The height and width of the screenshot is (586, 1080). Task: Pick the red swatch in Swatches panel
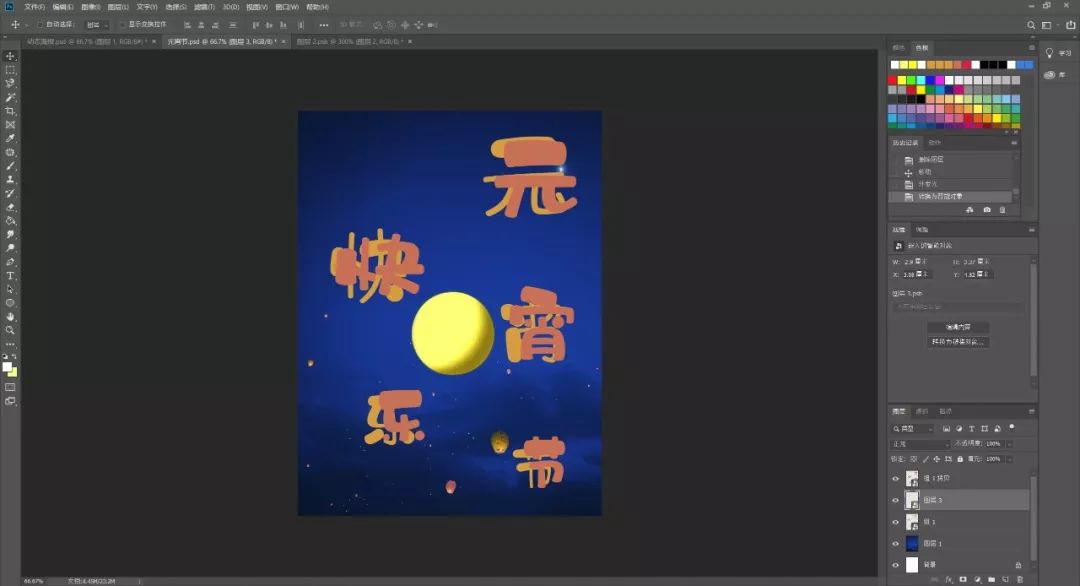pyautogui.click(x=893, y=80)
